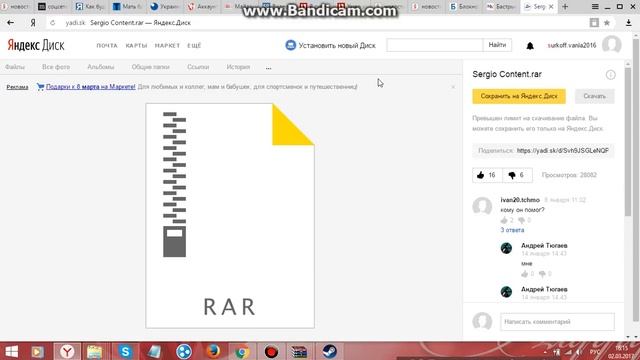Open the ПОЧТА service link
Screen dimensions: 640x360
(x=107, y=46)
